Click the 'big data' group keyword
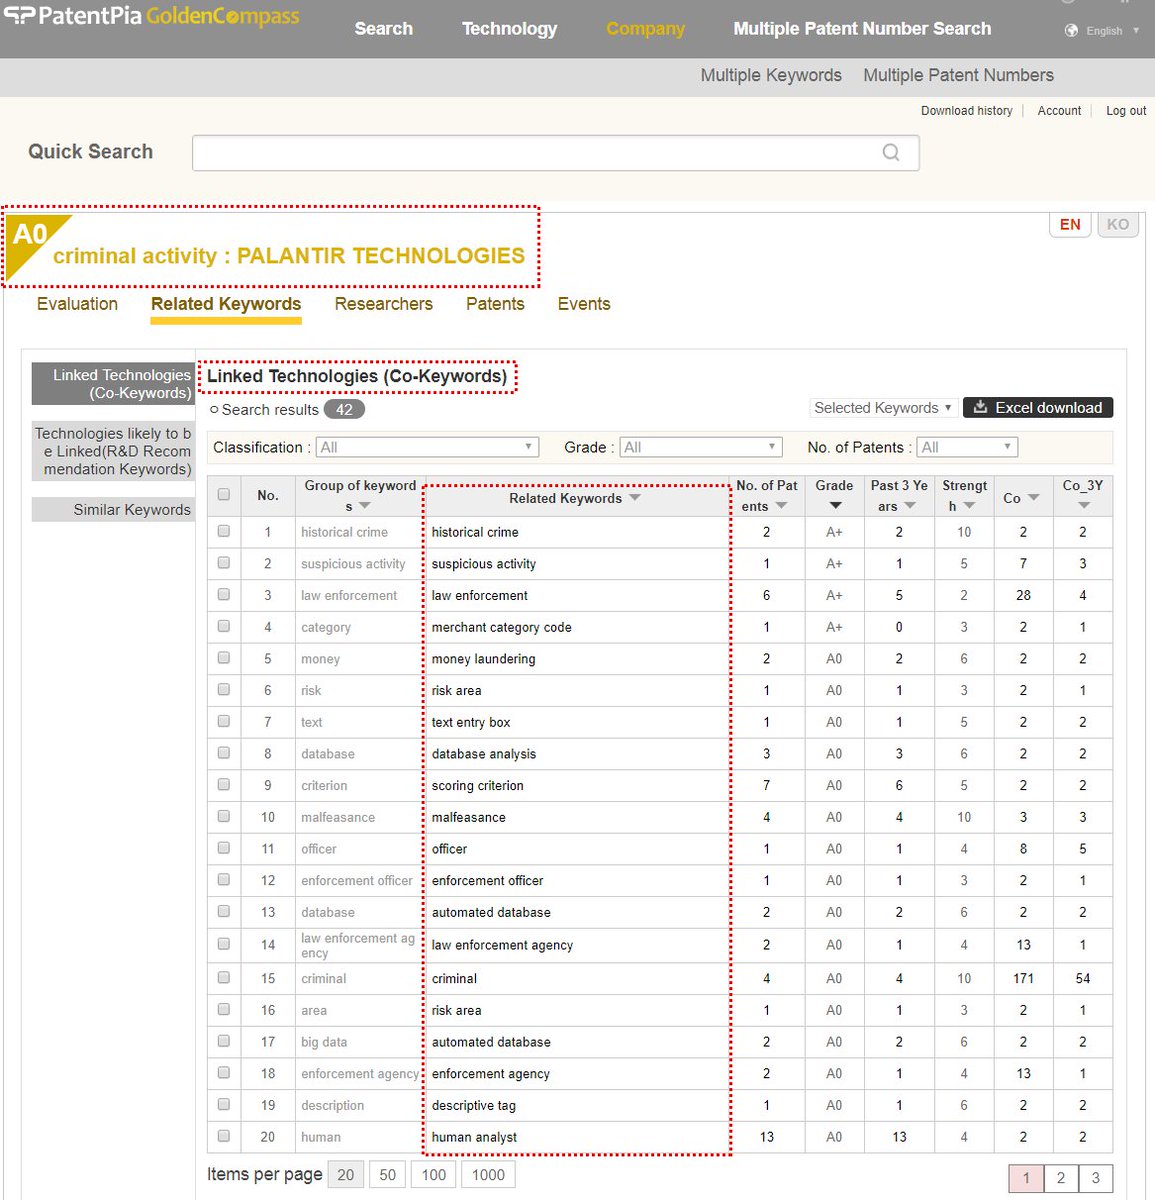1155x1200 pixels. [324, 1042]
